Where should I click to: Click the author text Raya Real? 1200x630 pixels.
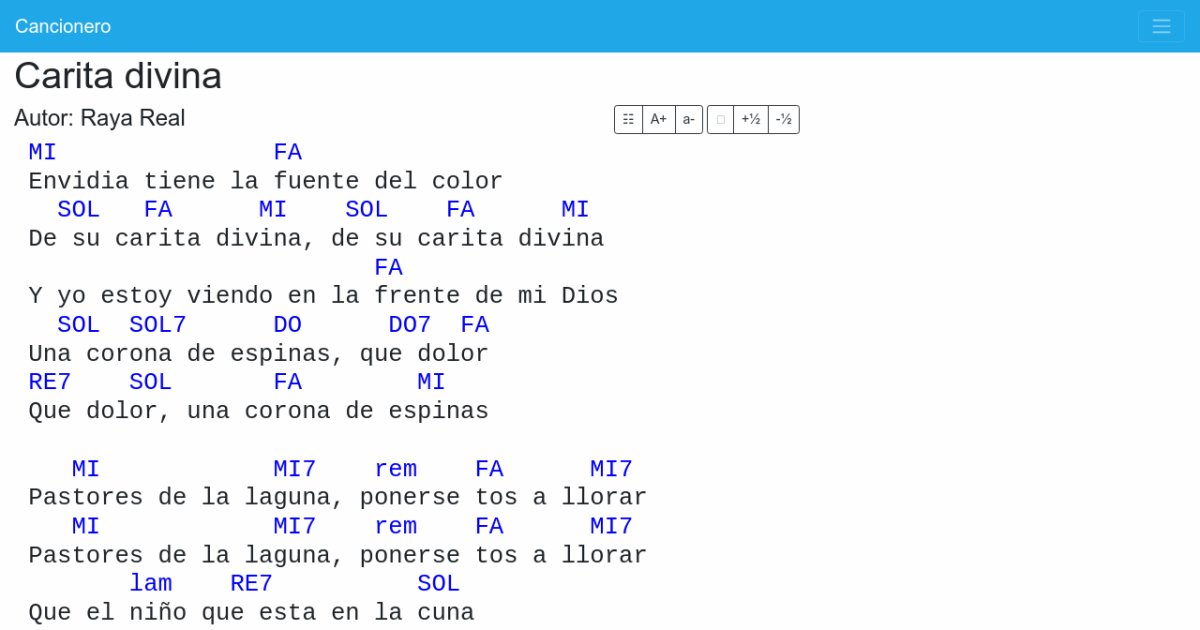100,118
